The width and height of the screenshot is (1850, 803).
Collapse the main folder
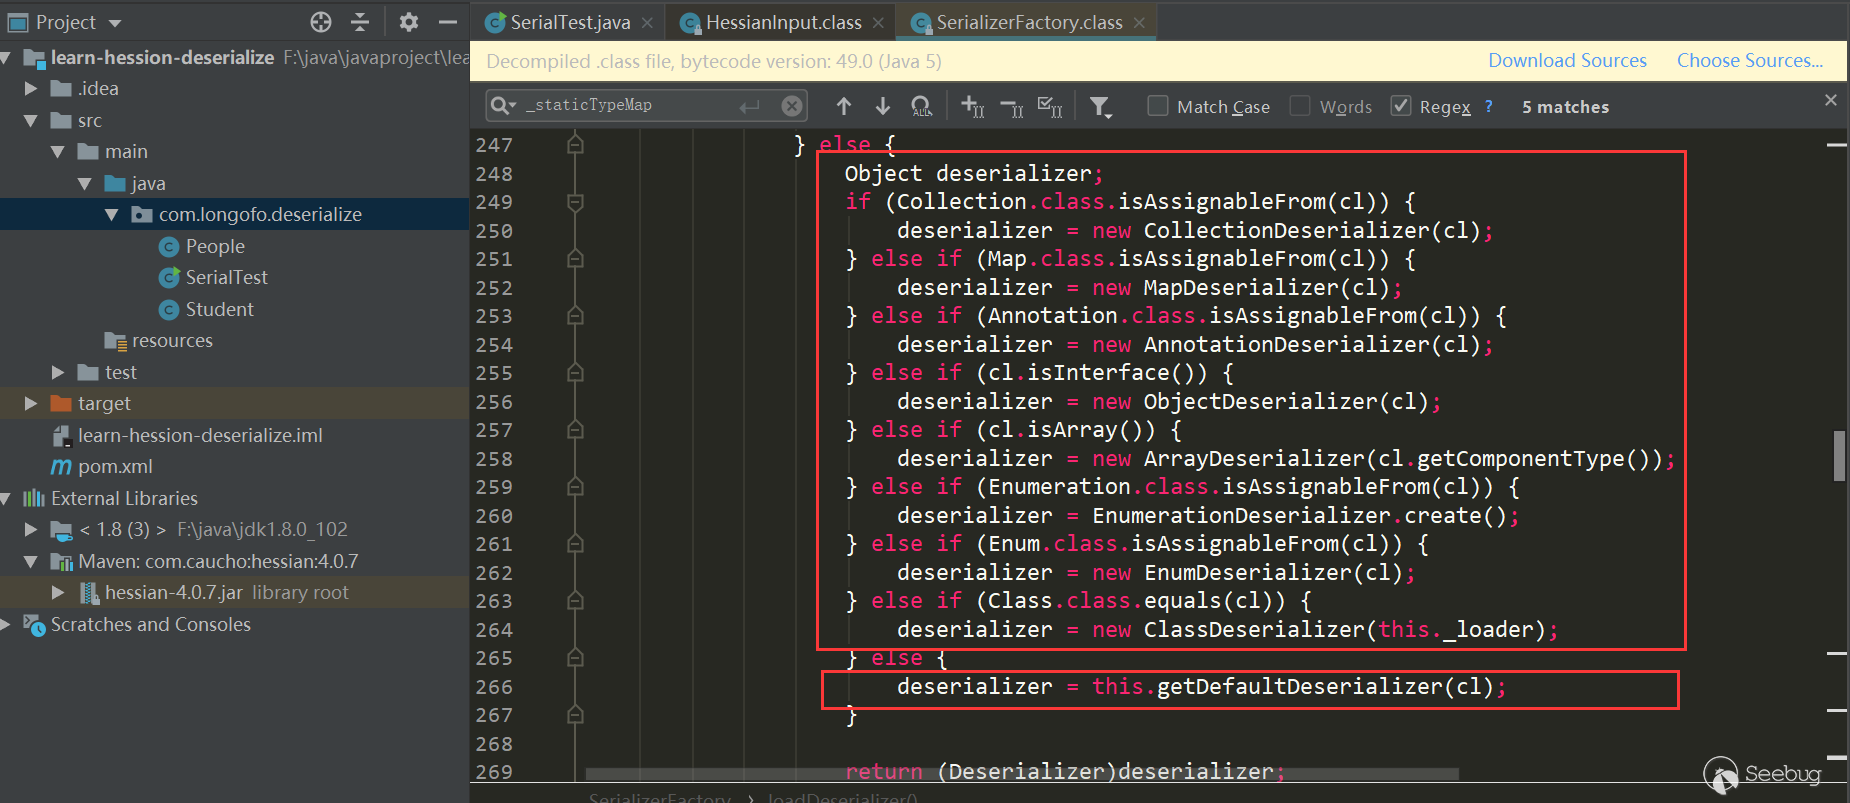[58, 152]
